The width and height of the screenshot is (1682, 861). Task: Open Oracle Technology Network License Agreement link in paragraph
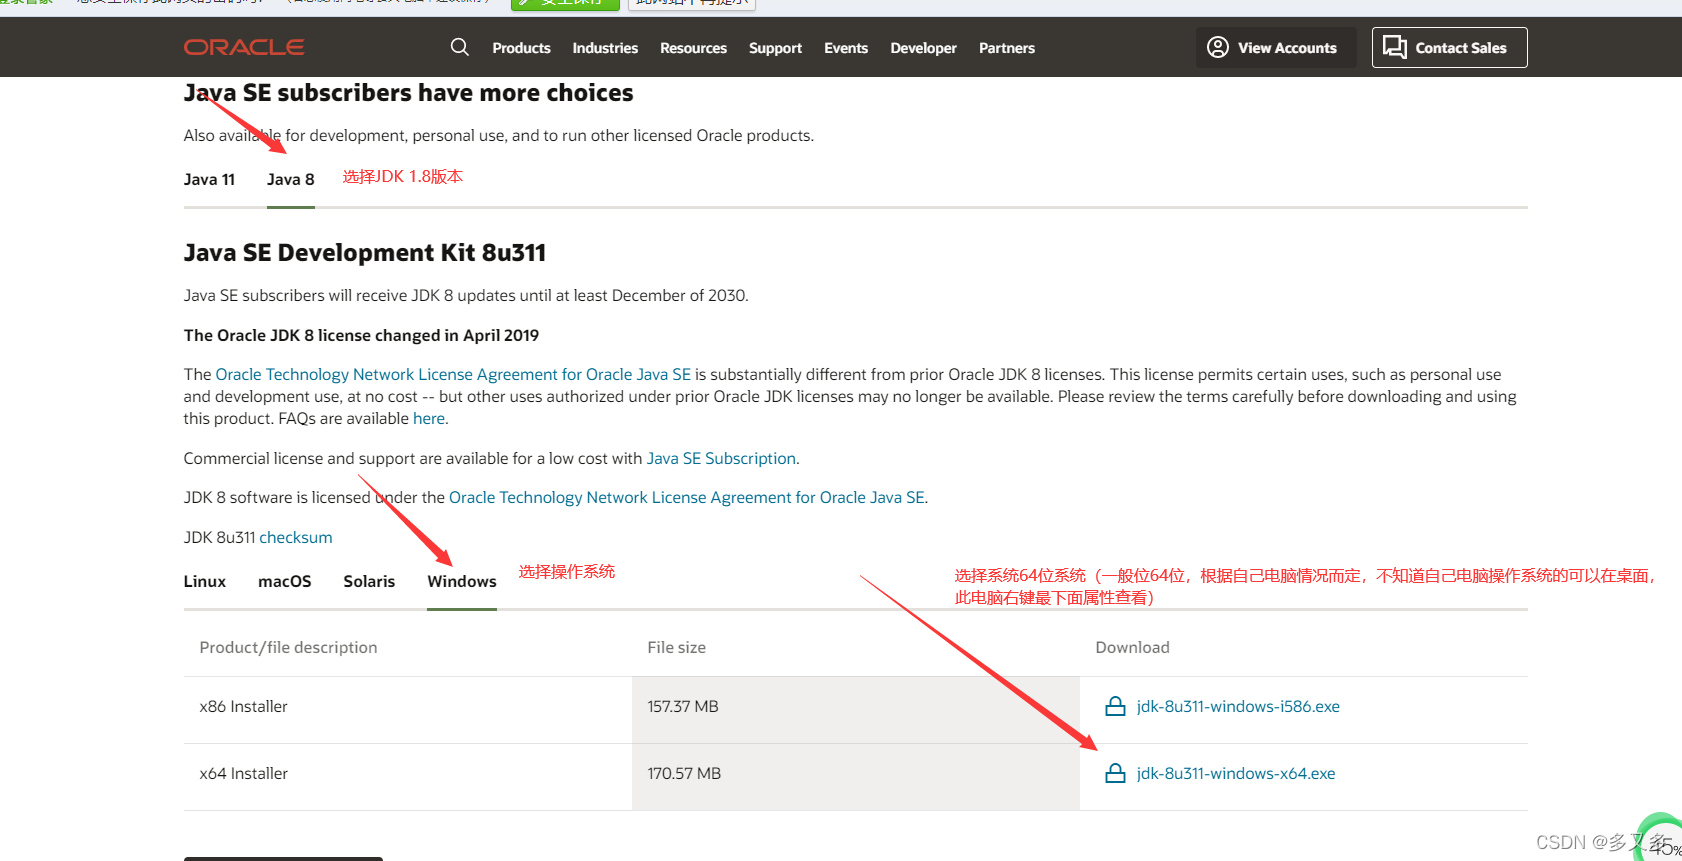click(453, 375)
